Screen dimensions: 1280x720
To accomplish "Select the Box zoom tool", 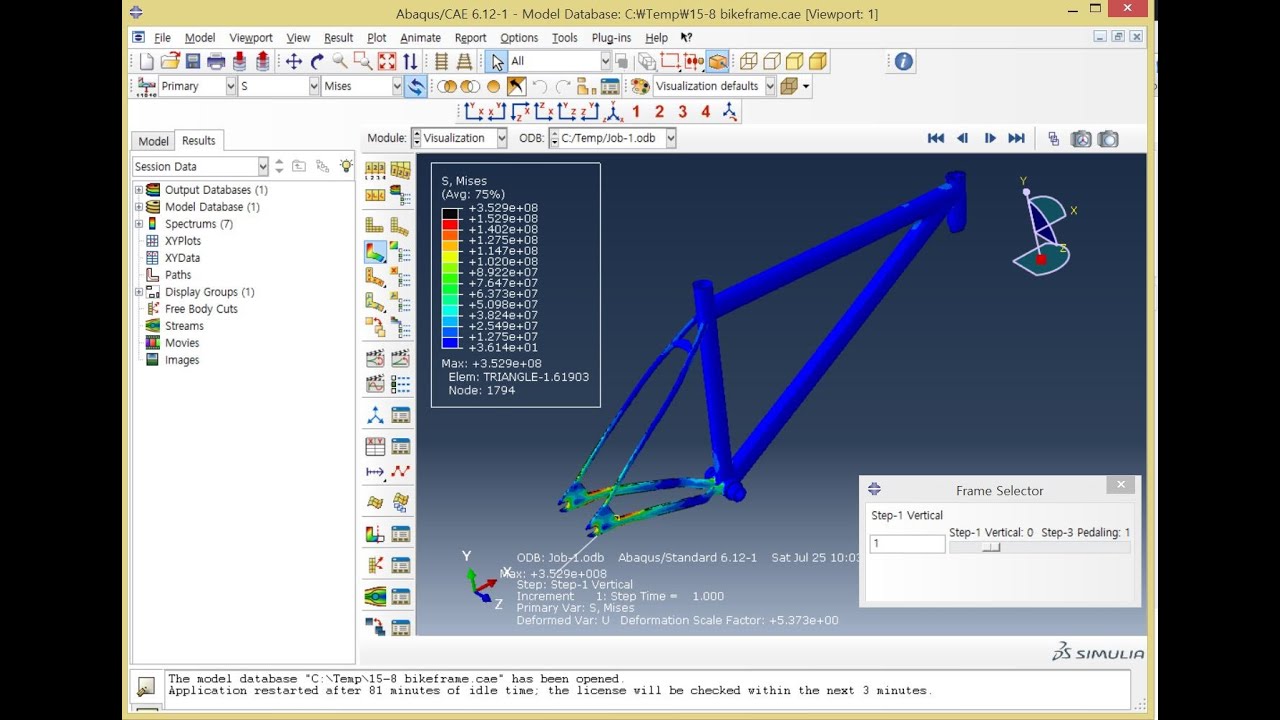I will click(363, 62).
